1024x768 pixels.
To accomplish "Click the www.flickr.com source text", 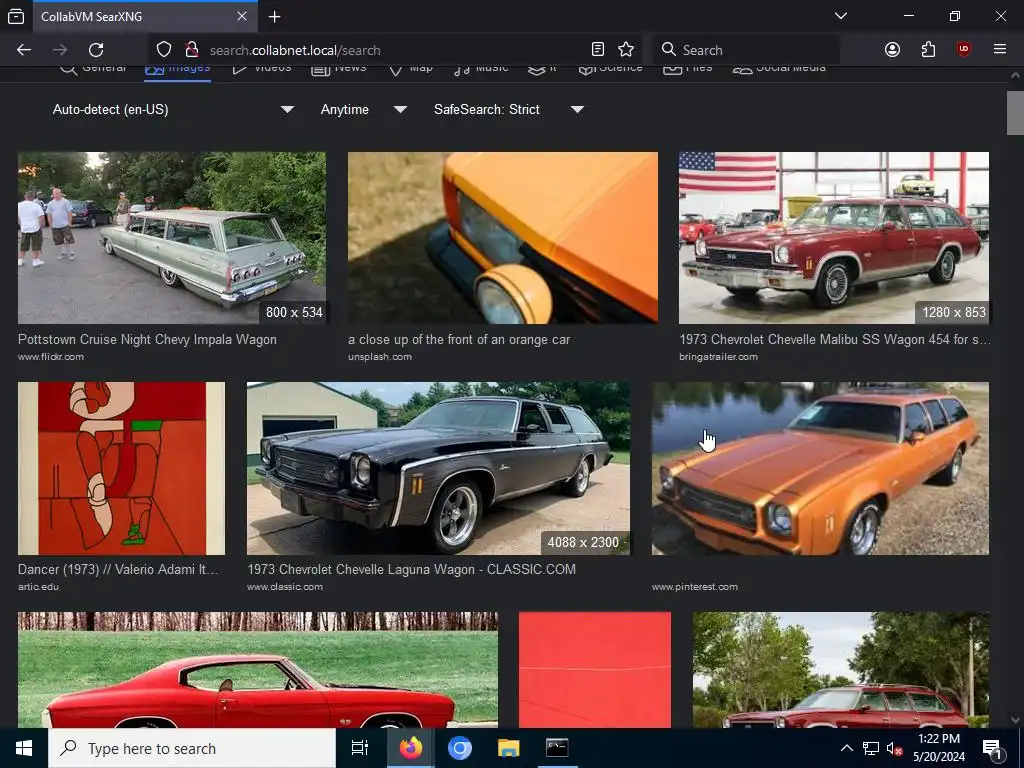I will [51, 357].
